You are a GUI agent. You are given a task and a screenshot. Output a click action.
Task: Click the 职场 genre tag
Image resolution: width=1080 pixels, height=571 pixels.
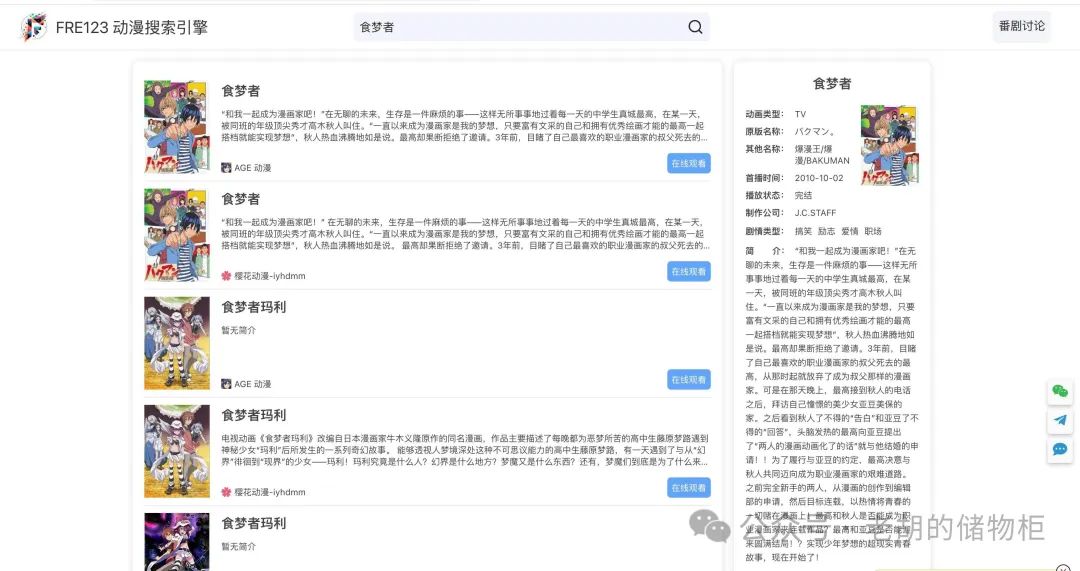click(873, 231)
